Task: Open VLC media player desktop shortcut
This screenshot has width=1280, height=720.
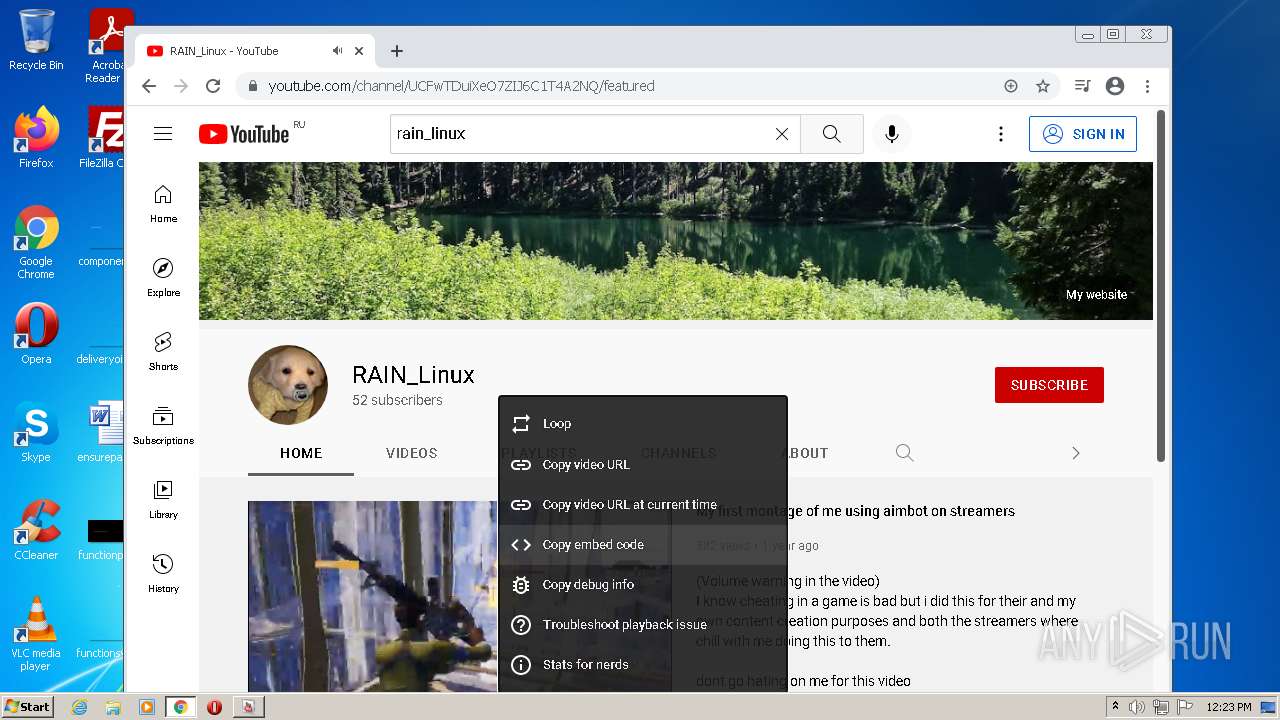Action: 36,634
